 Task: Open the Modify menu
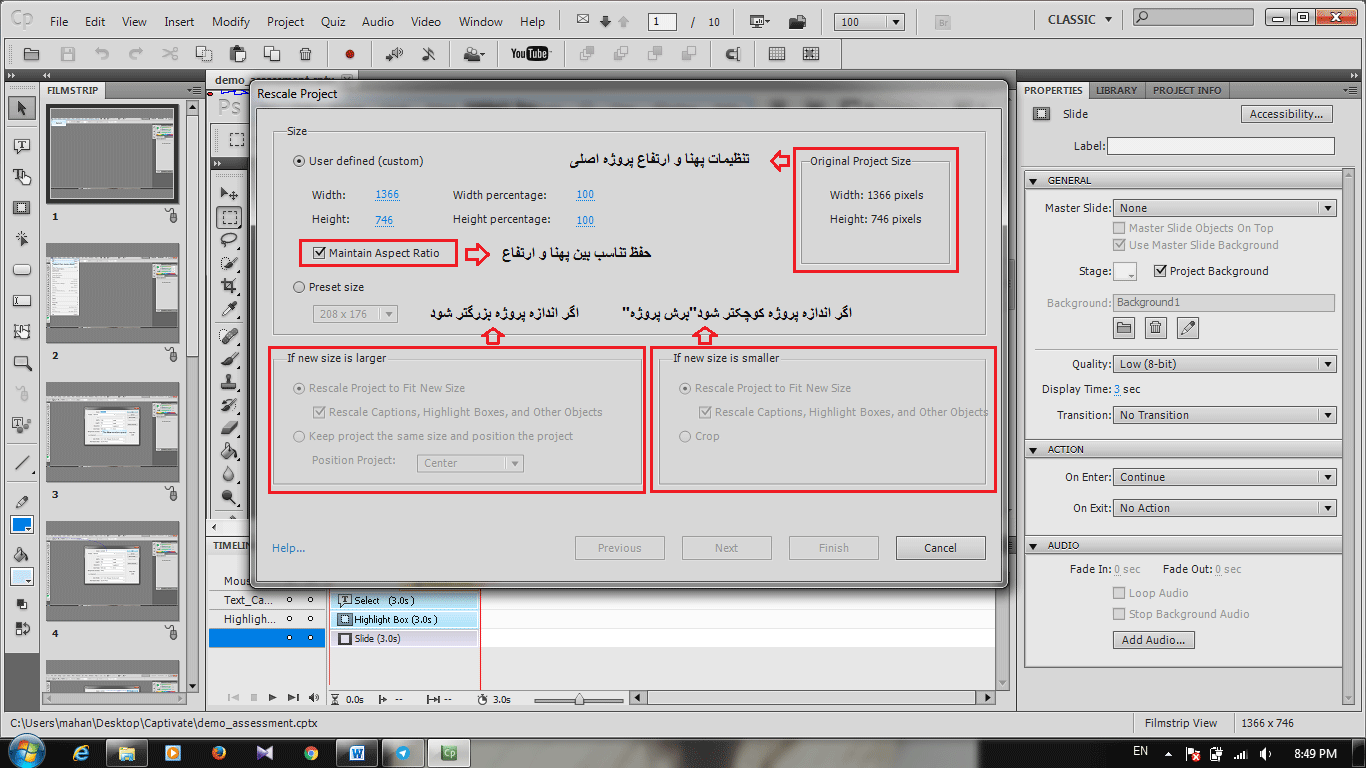click(x=231, y=21)
